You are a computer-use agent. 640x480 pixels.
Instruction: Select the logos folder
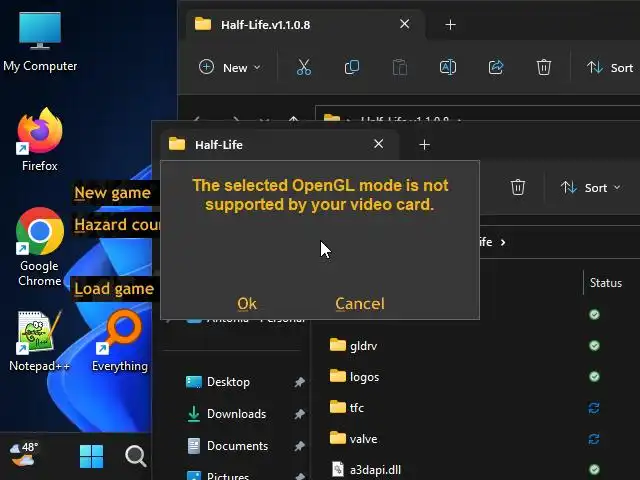point(354,377)
